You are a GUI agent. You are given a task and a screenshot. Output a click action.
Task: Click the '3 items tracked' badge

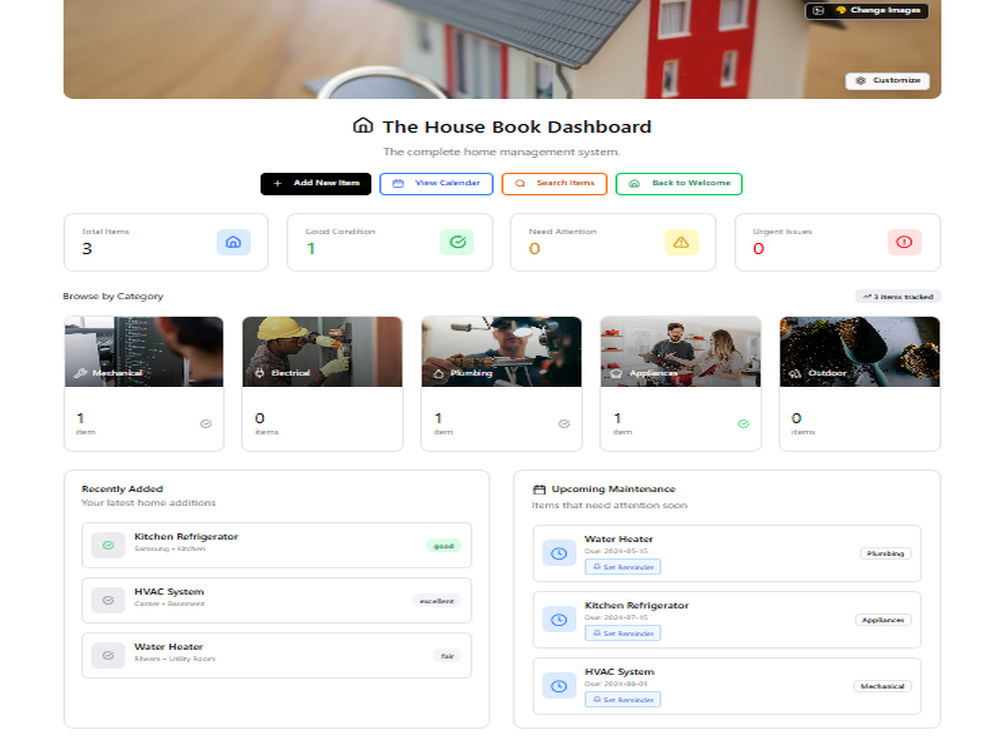click(x=898, y=297)
